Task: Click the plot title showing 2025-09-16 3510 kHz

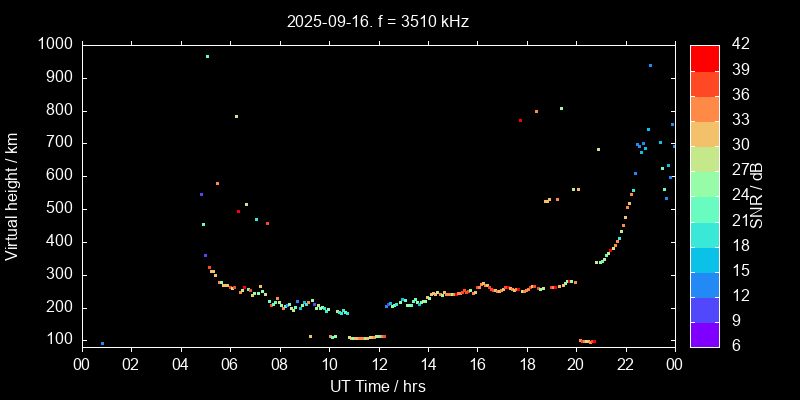Action: coord(378,21)
